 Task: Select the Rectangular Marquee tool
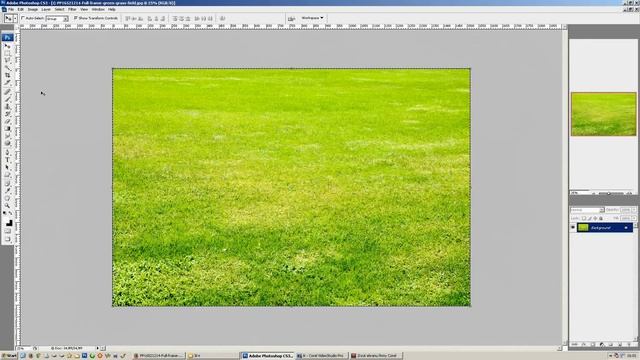coord(7,53)
